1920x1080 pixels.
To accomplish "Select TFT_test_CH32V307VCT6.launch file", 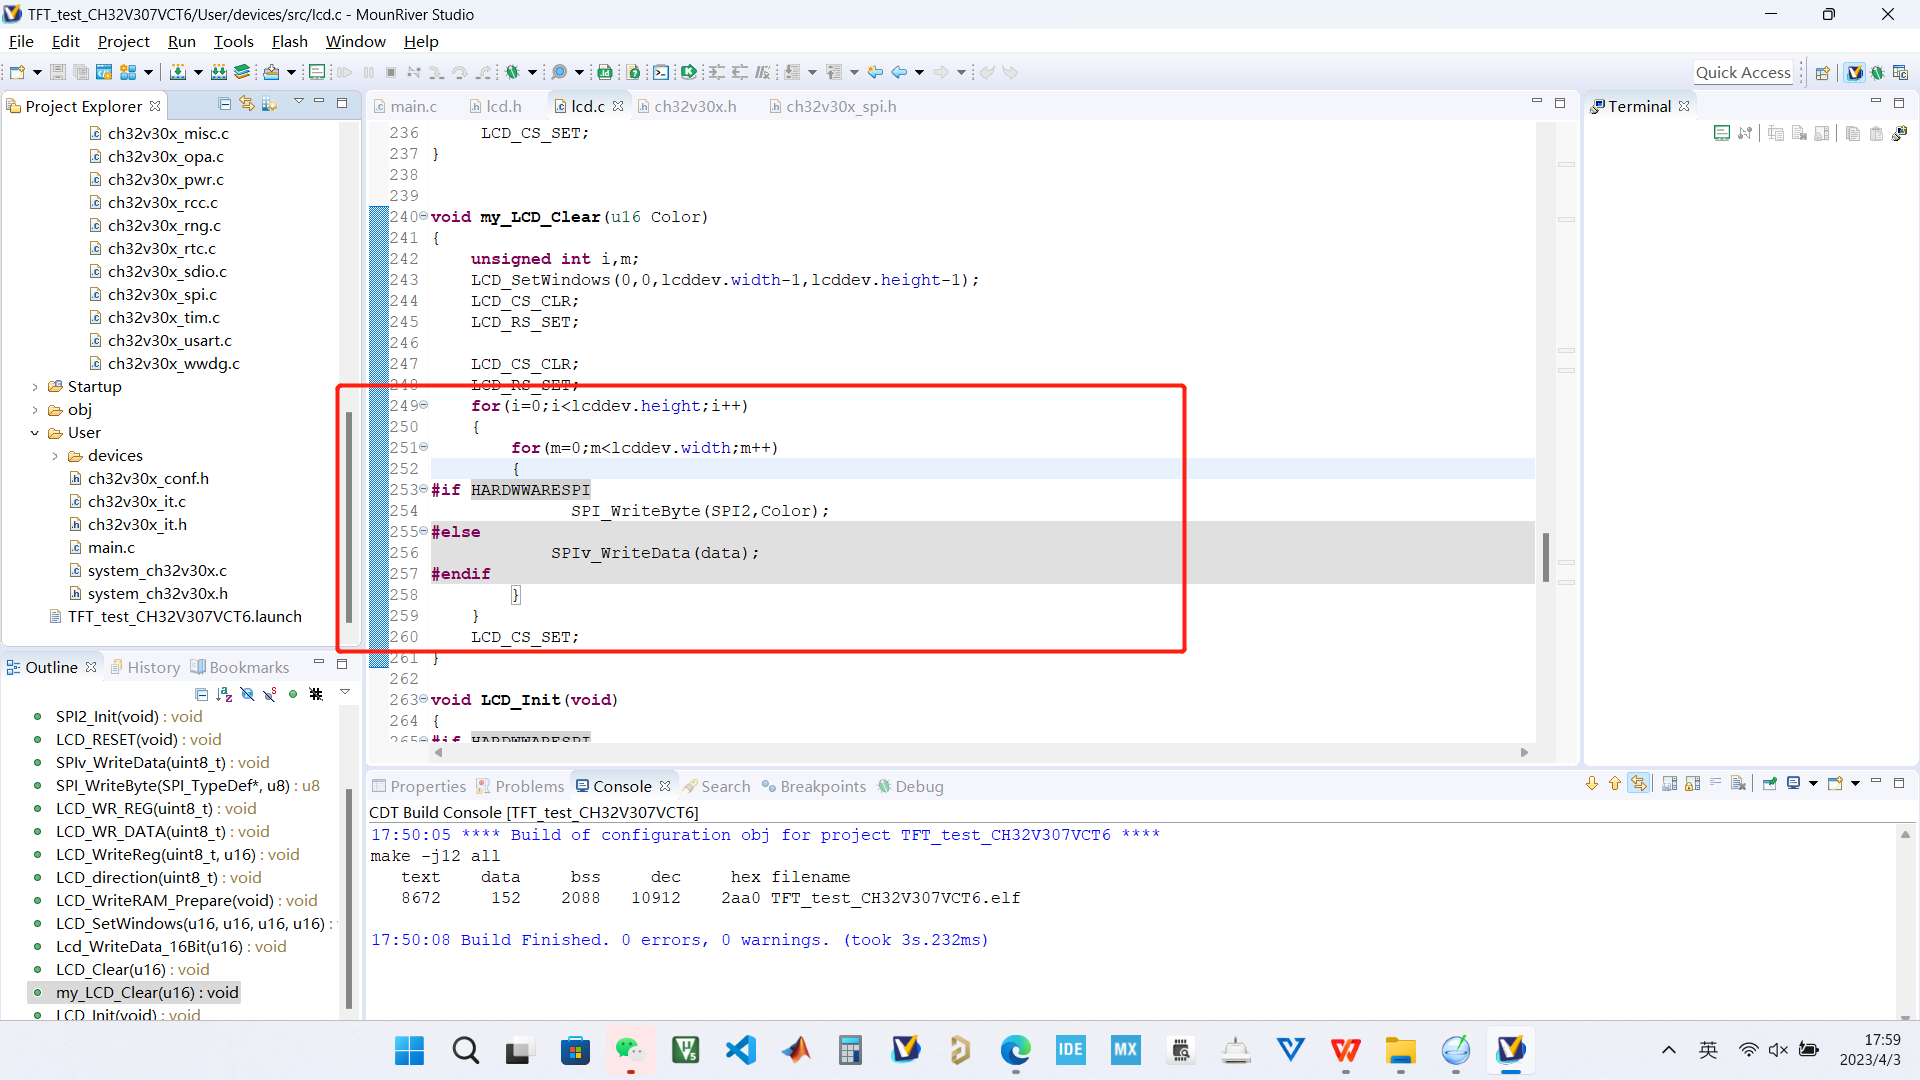I will coord(184,616).
